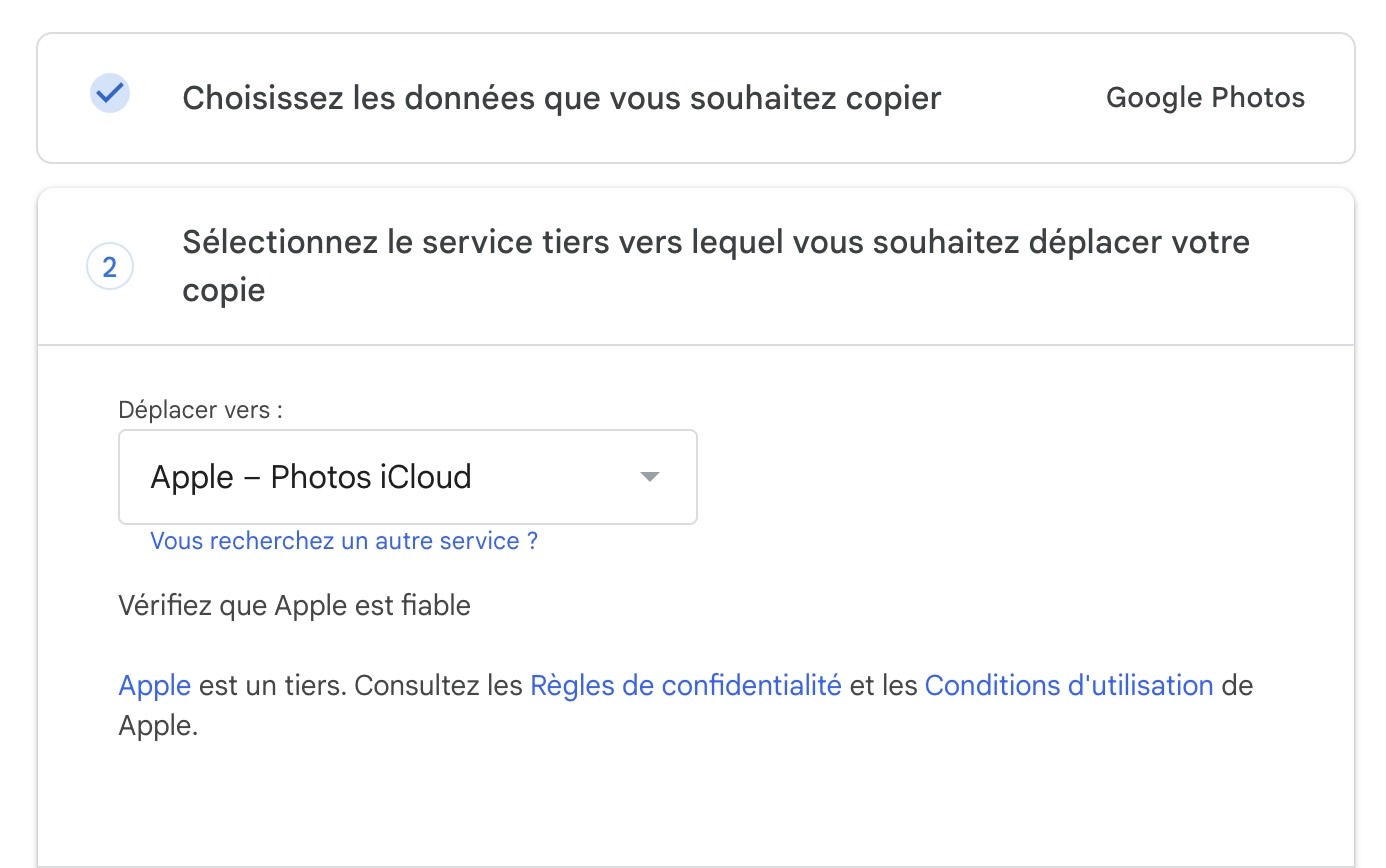The width and height of the screenshot is (1386, 868).
Task: Open the "Conditions d'utilisation" link
Action: coord(1068,686)
